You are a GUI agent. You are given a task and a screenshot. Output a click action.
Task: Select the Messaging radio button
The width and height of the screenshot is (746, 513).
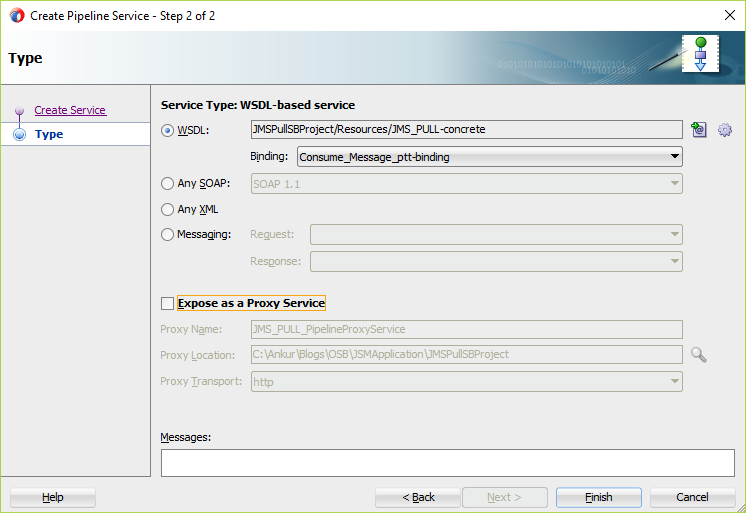pyautogui.click(x=167, y=235)
